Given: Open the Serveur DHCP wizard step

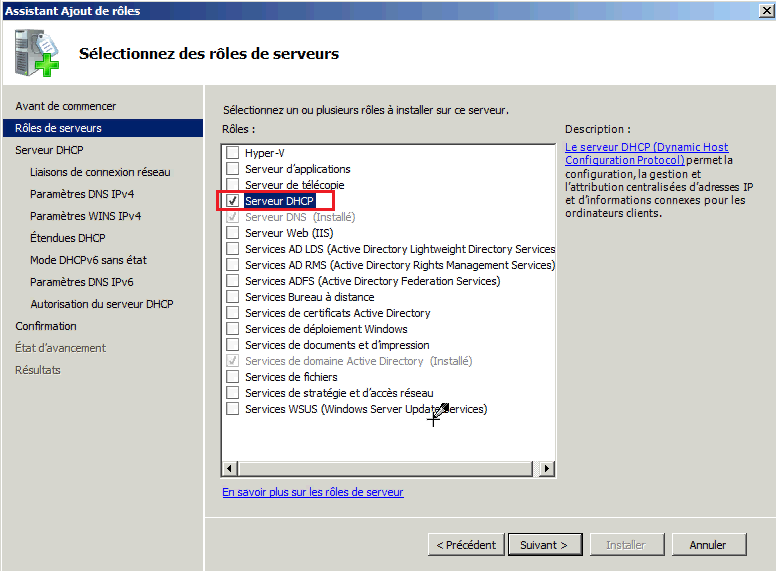Looking at the screenshot, I should [49, 150].
